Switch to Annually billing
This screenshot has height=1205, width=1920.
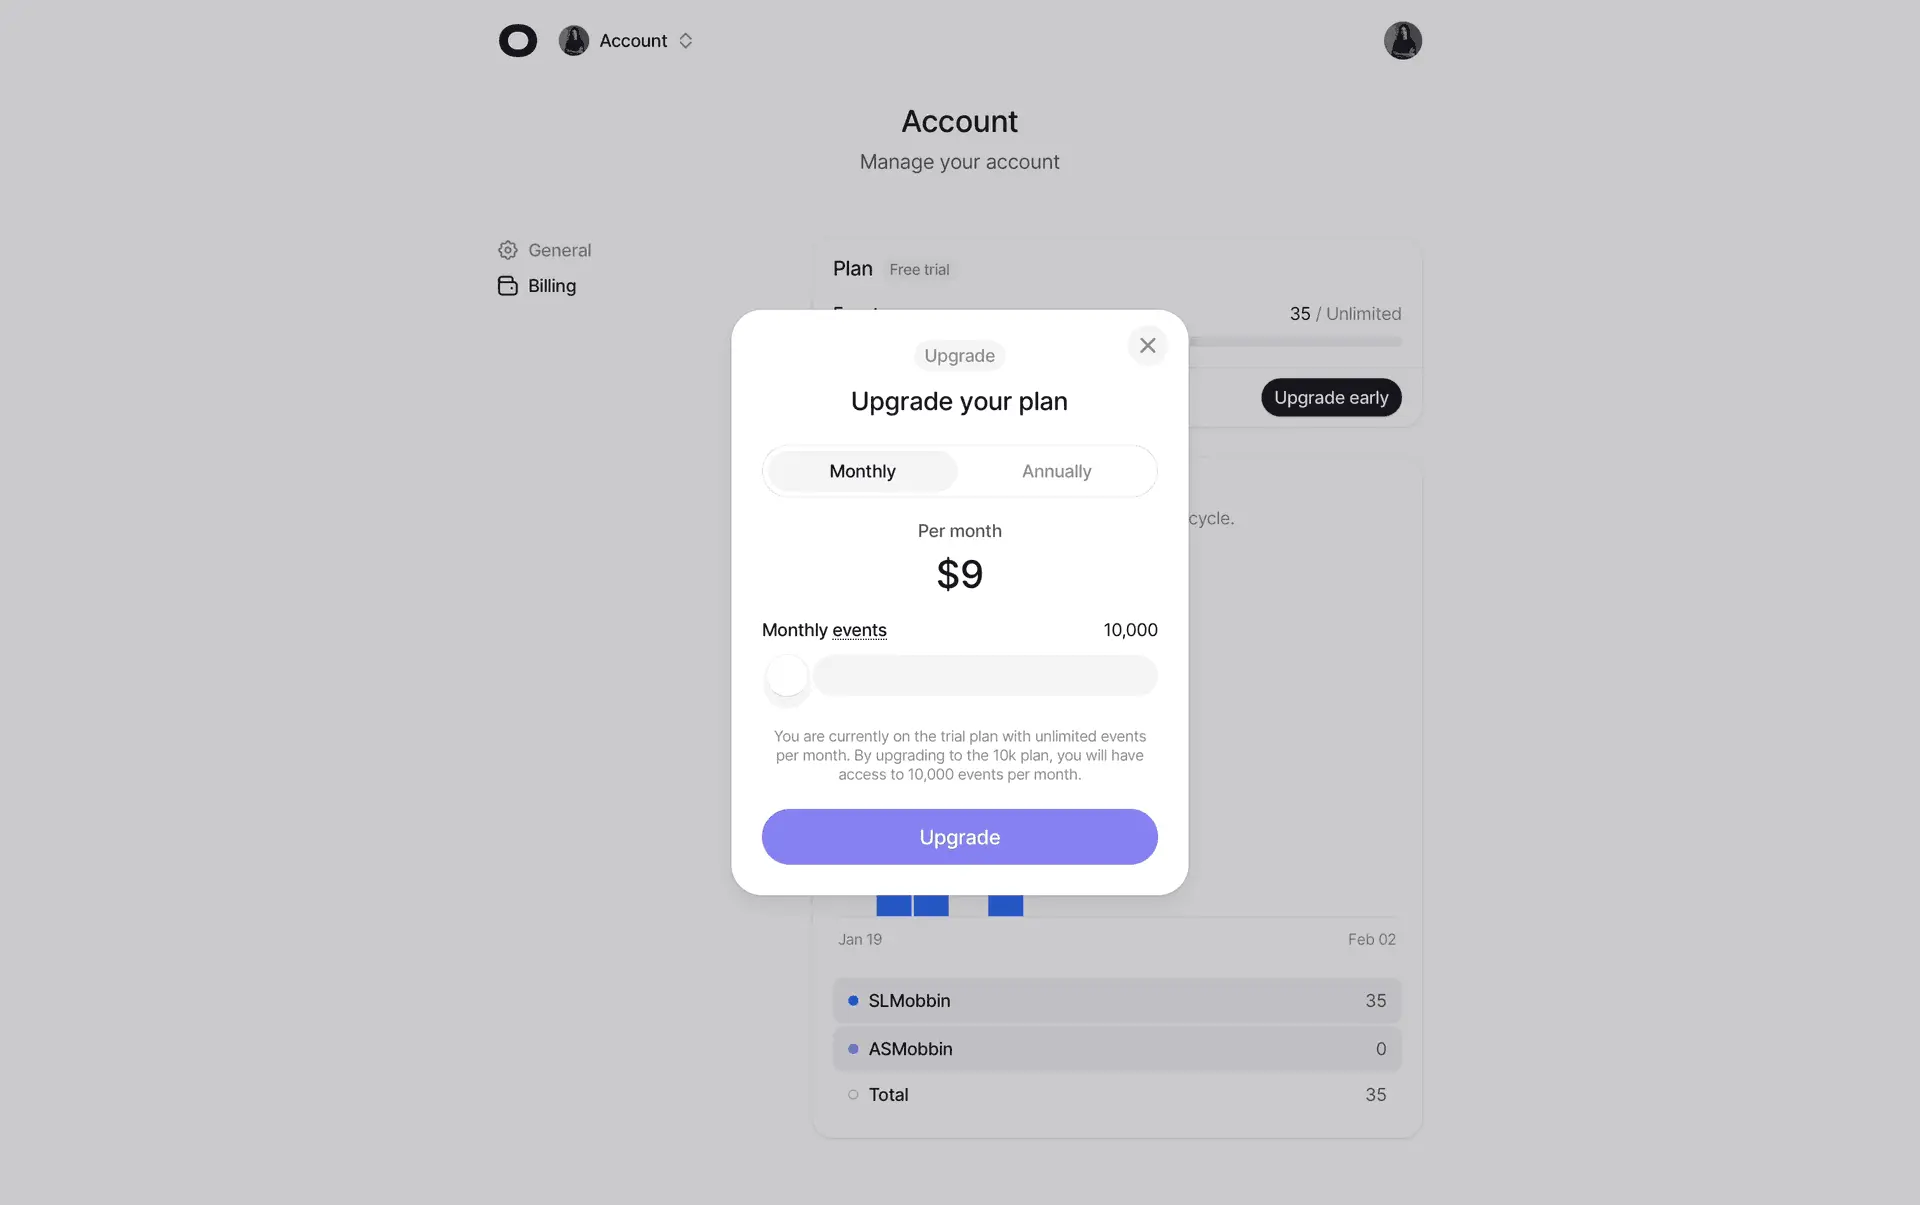click(1056, 471)
